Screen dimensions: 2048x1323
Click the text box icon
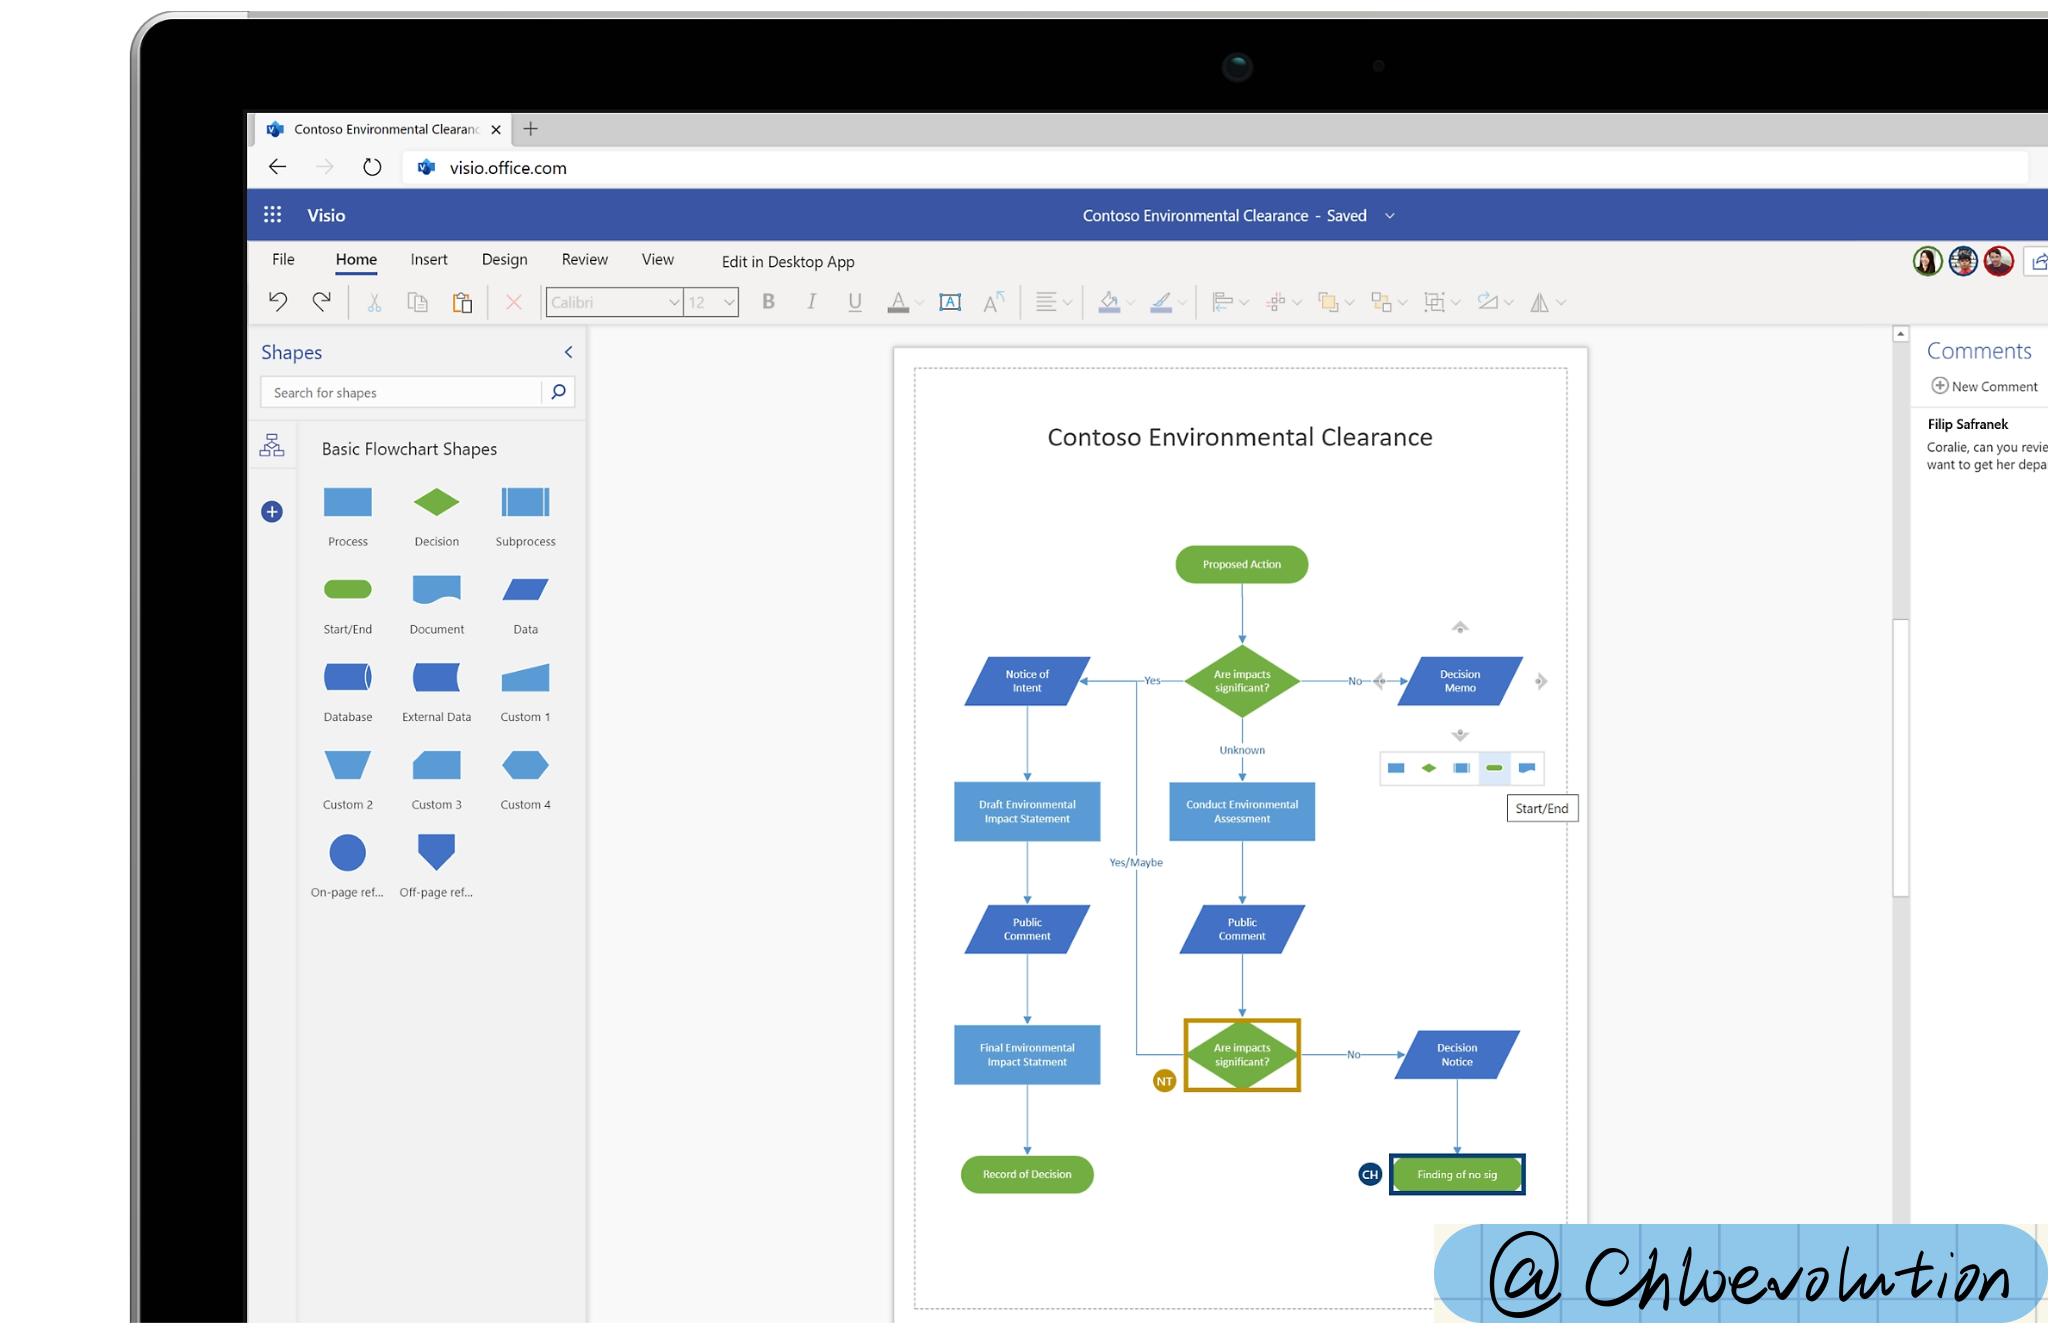(x=950, y=302)
